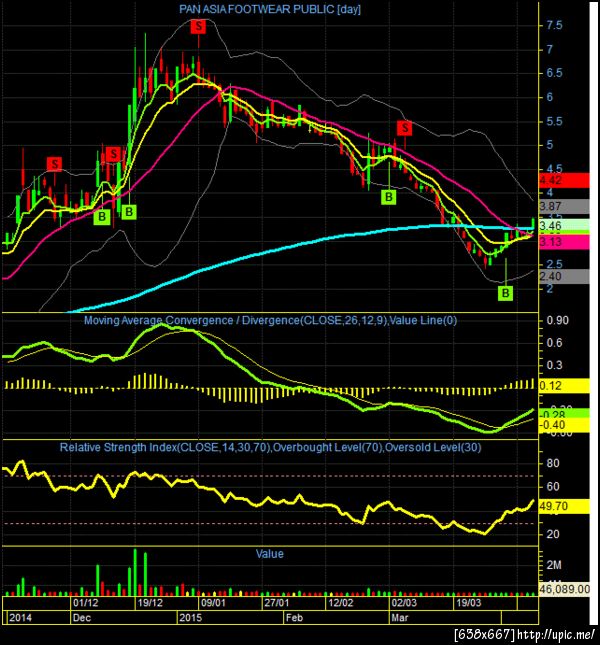
Task: Click the B buy marker right of the 01/12 date
Action: click(102, 216)
